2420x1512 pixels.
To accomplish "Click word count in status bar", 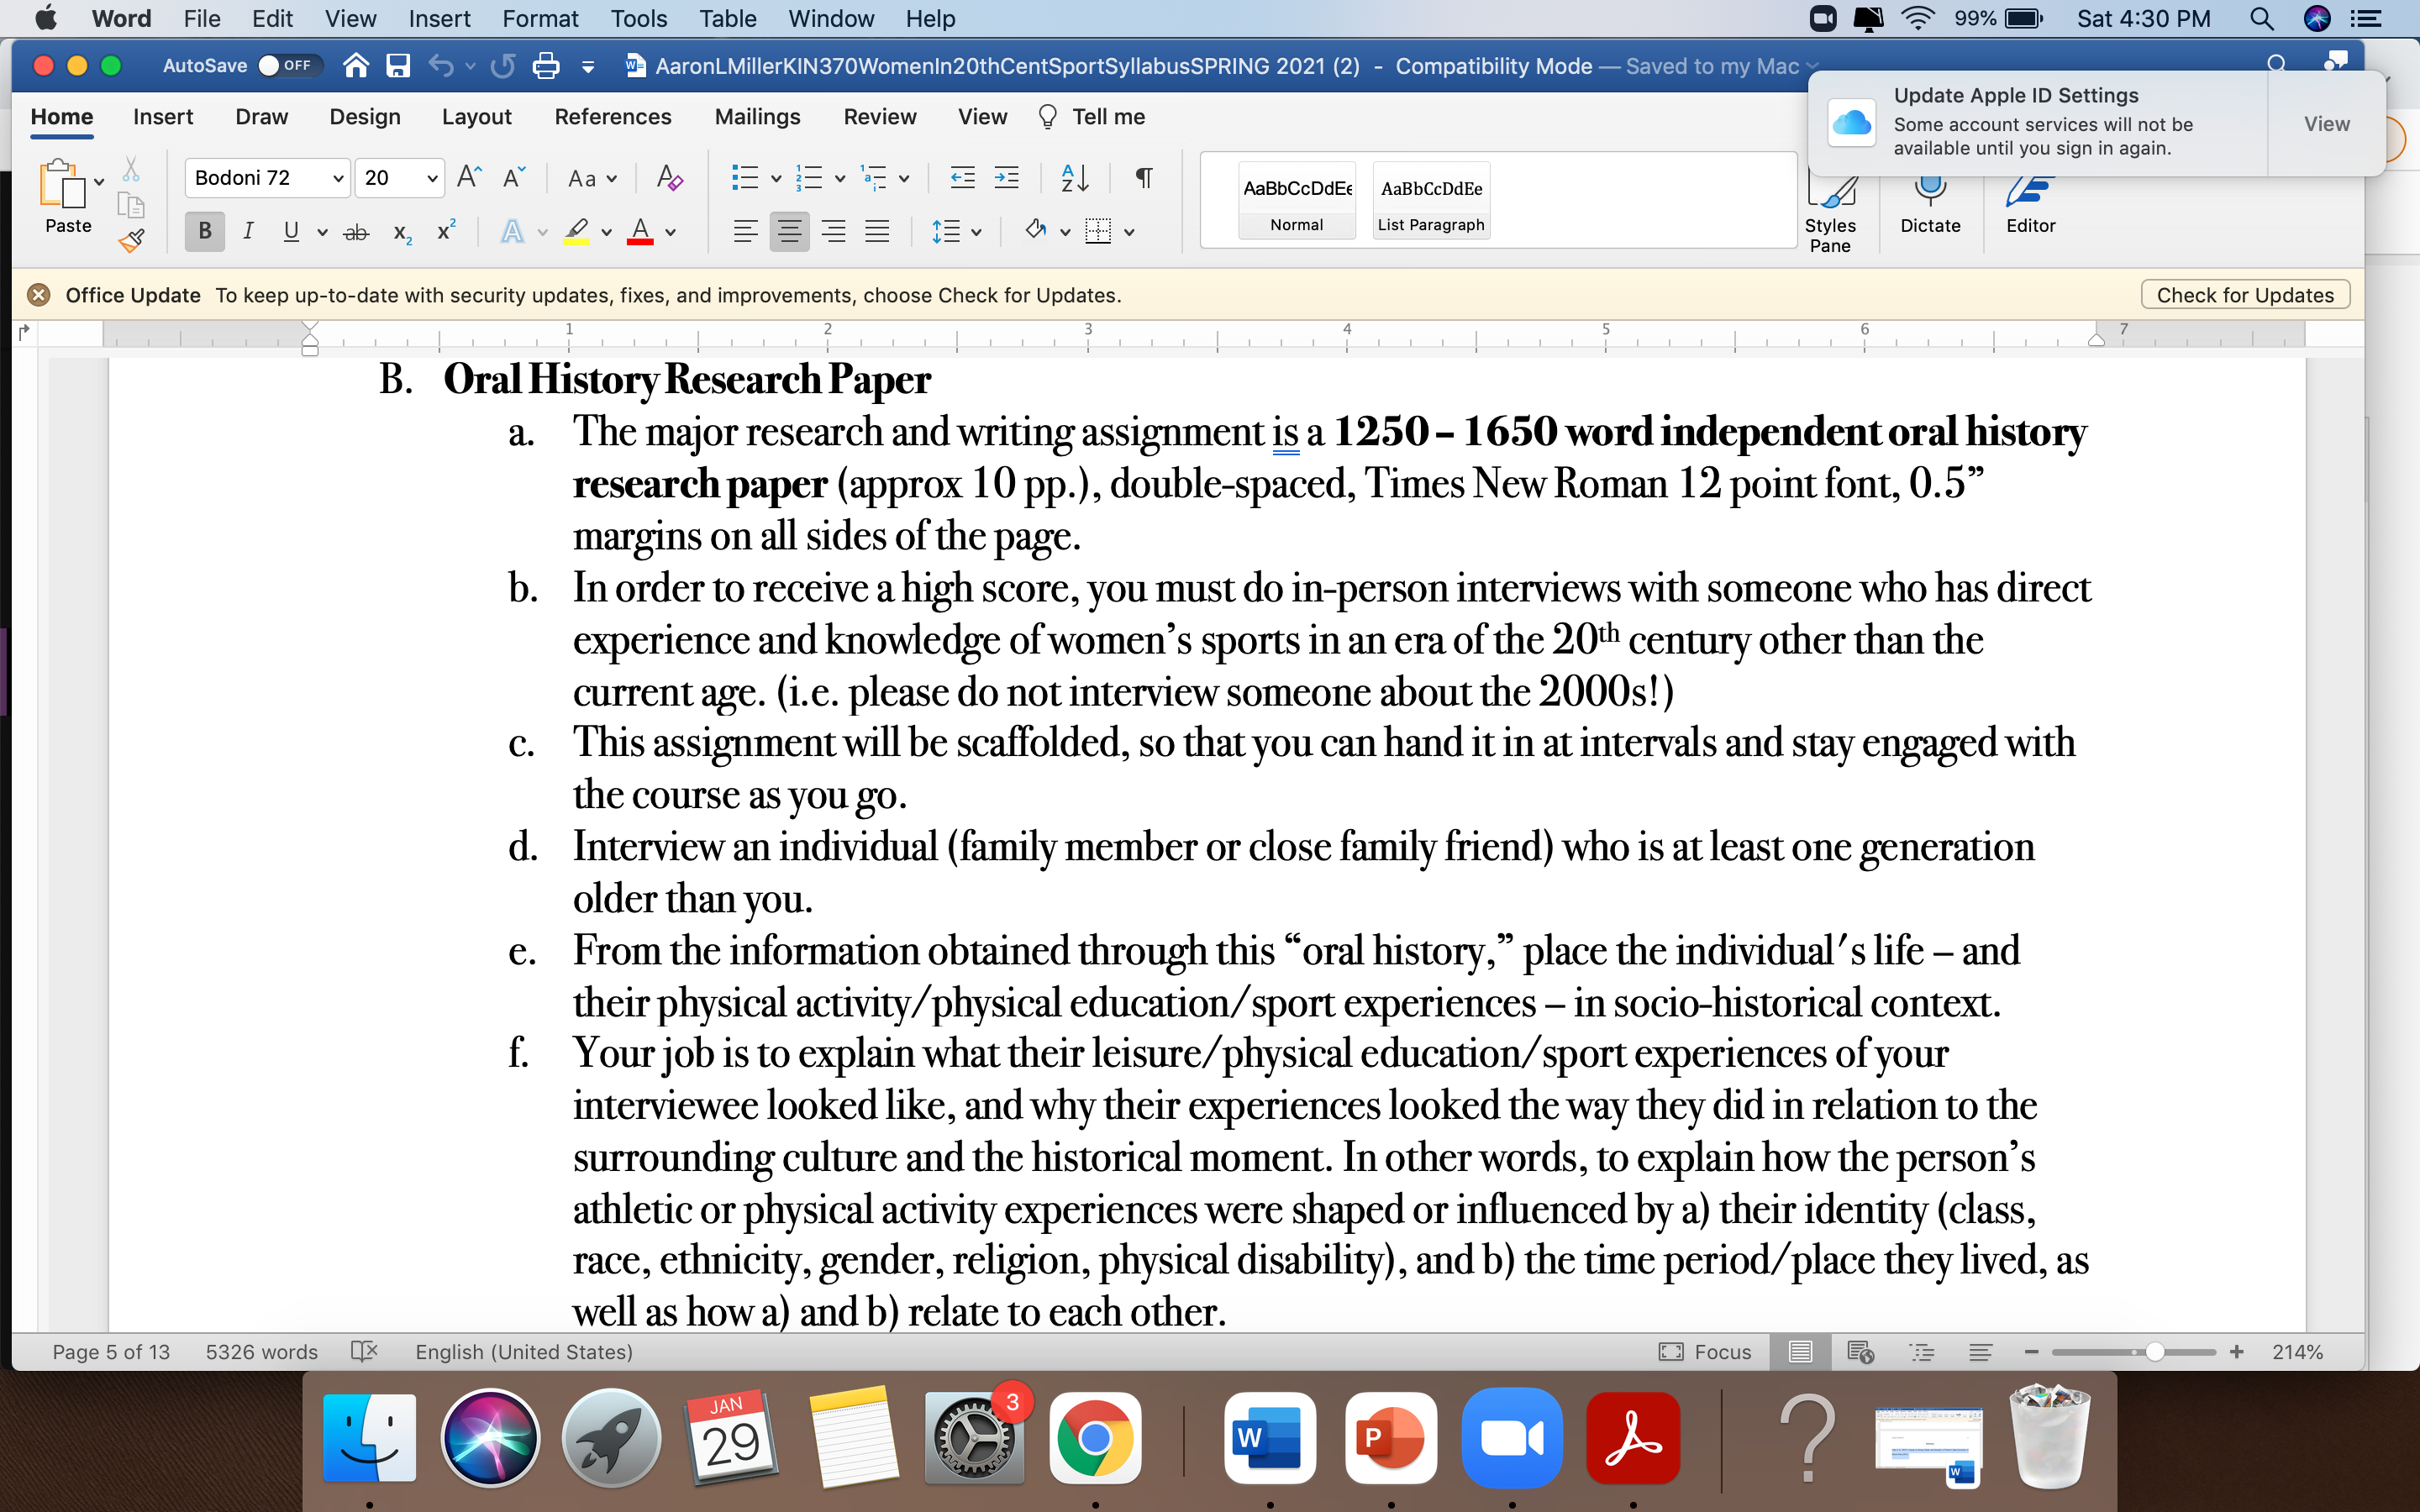I will pyautogui.click(x=262, y=1352).
